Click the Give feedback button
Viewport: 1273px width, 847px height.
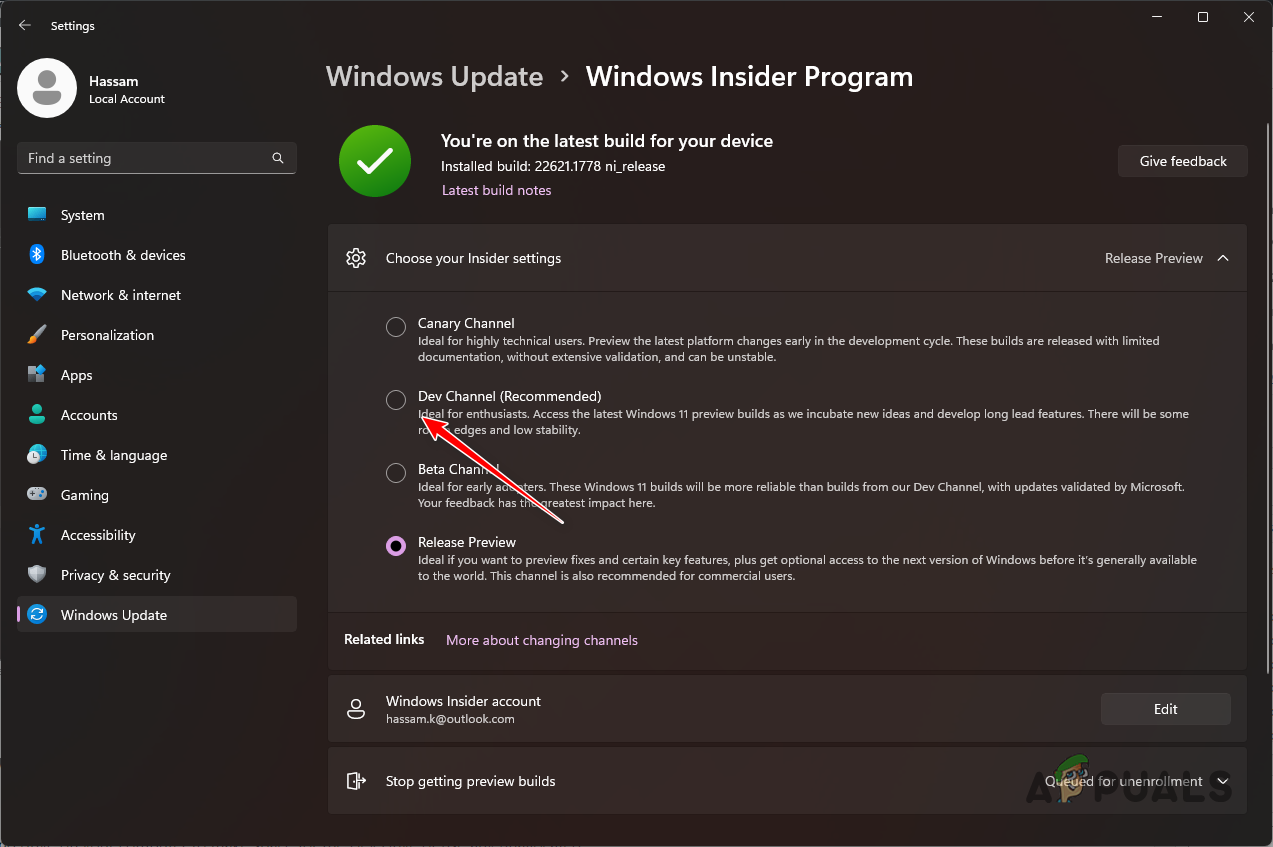pyautogui.click(x=1182, y=160)
